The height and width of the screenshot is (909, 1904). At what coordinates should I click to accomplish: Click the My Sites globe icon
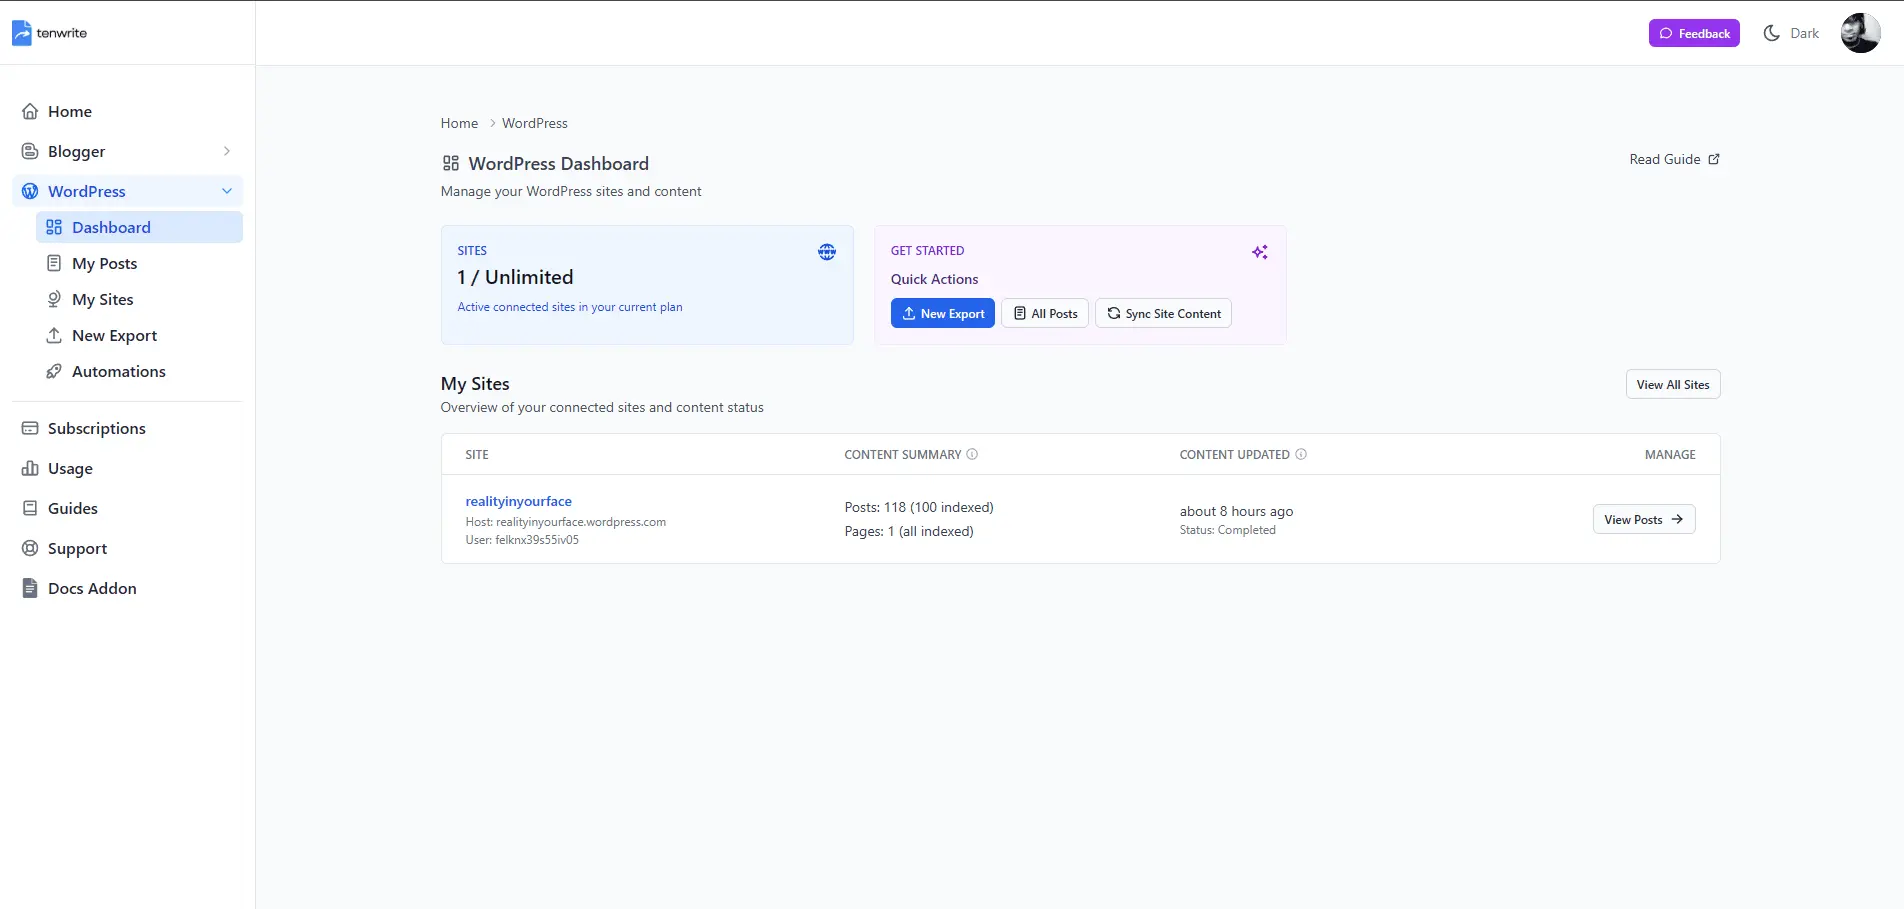coord(54,299)
